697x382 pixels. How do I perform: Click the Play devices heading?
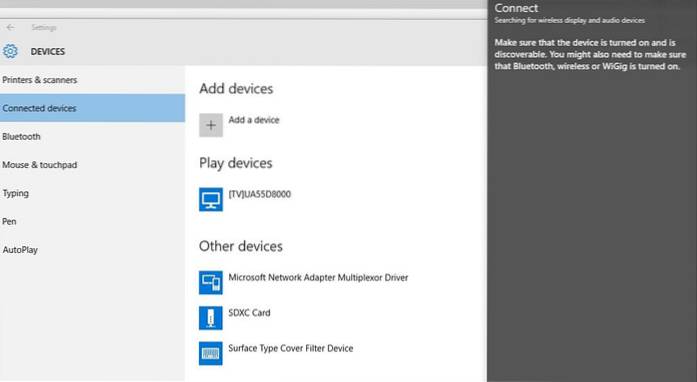coord(236,163)
